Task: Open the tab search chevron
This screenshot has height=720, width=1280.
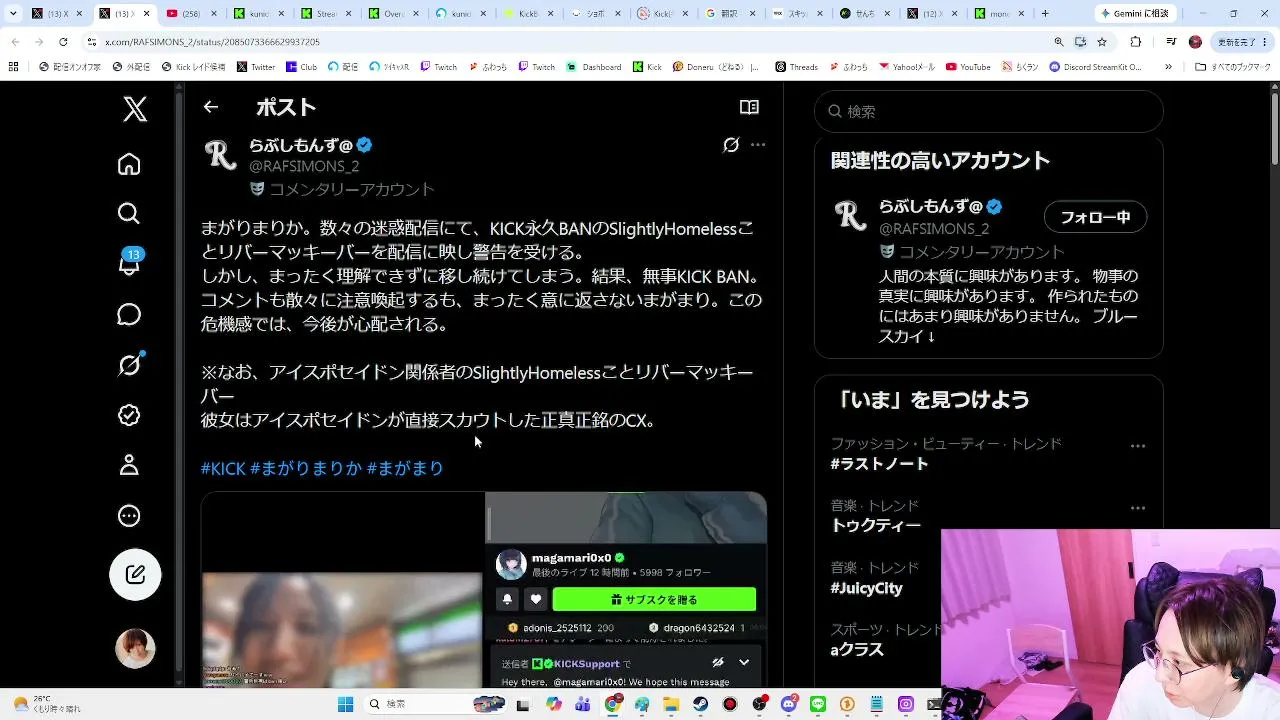Action: pyautogui.click(x=13, y=14)
